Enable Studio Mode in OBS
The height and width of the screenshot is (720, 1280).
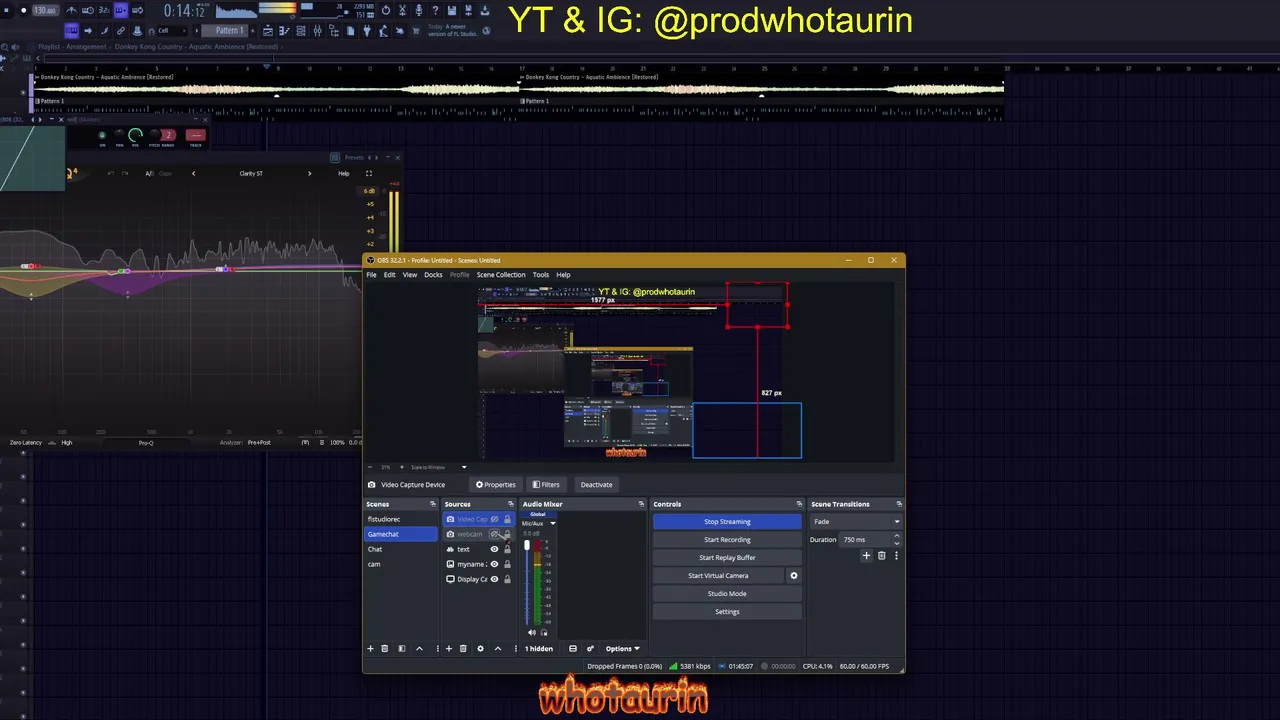(x=727, y=594)
